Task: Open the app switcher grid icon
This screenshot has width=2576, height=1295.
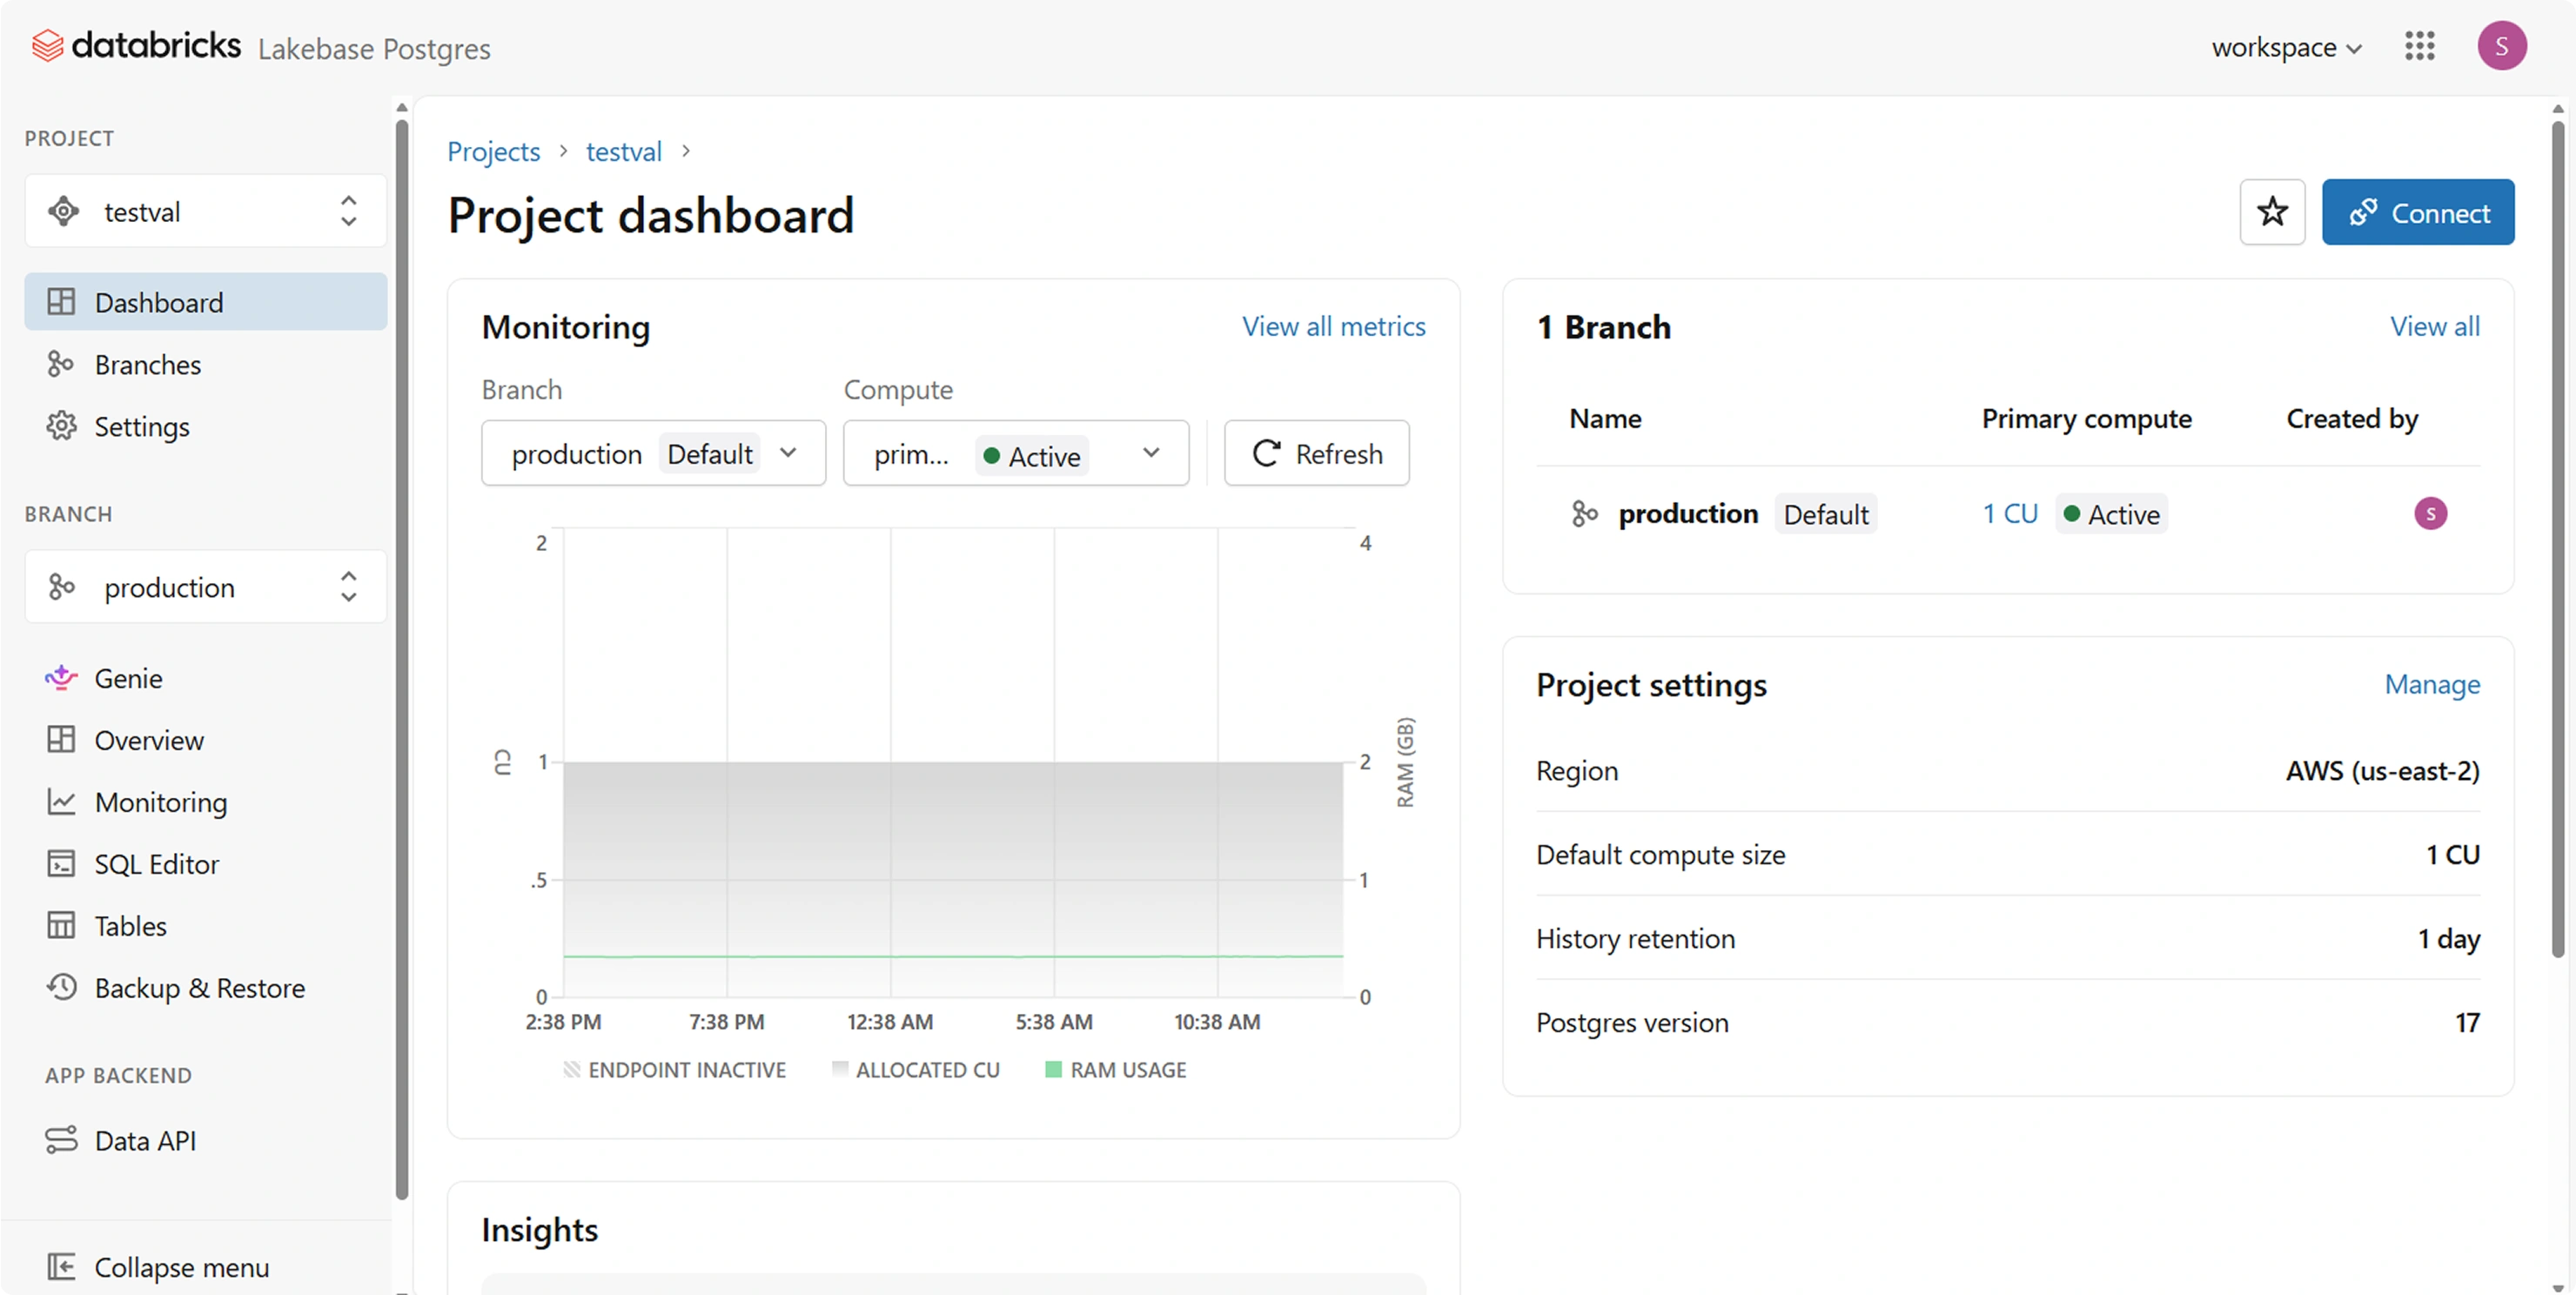Action: click(2419, 46)
